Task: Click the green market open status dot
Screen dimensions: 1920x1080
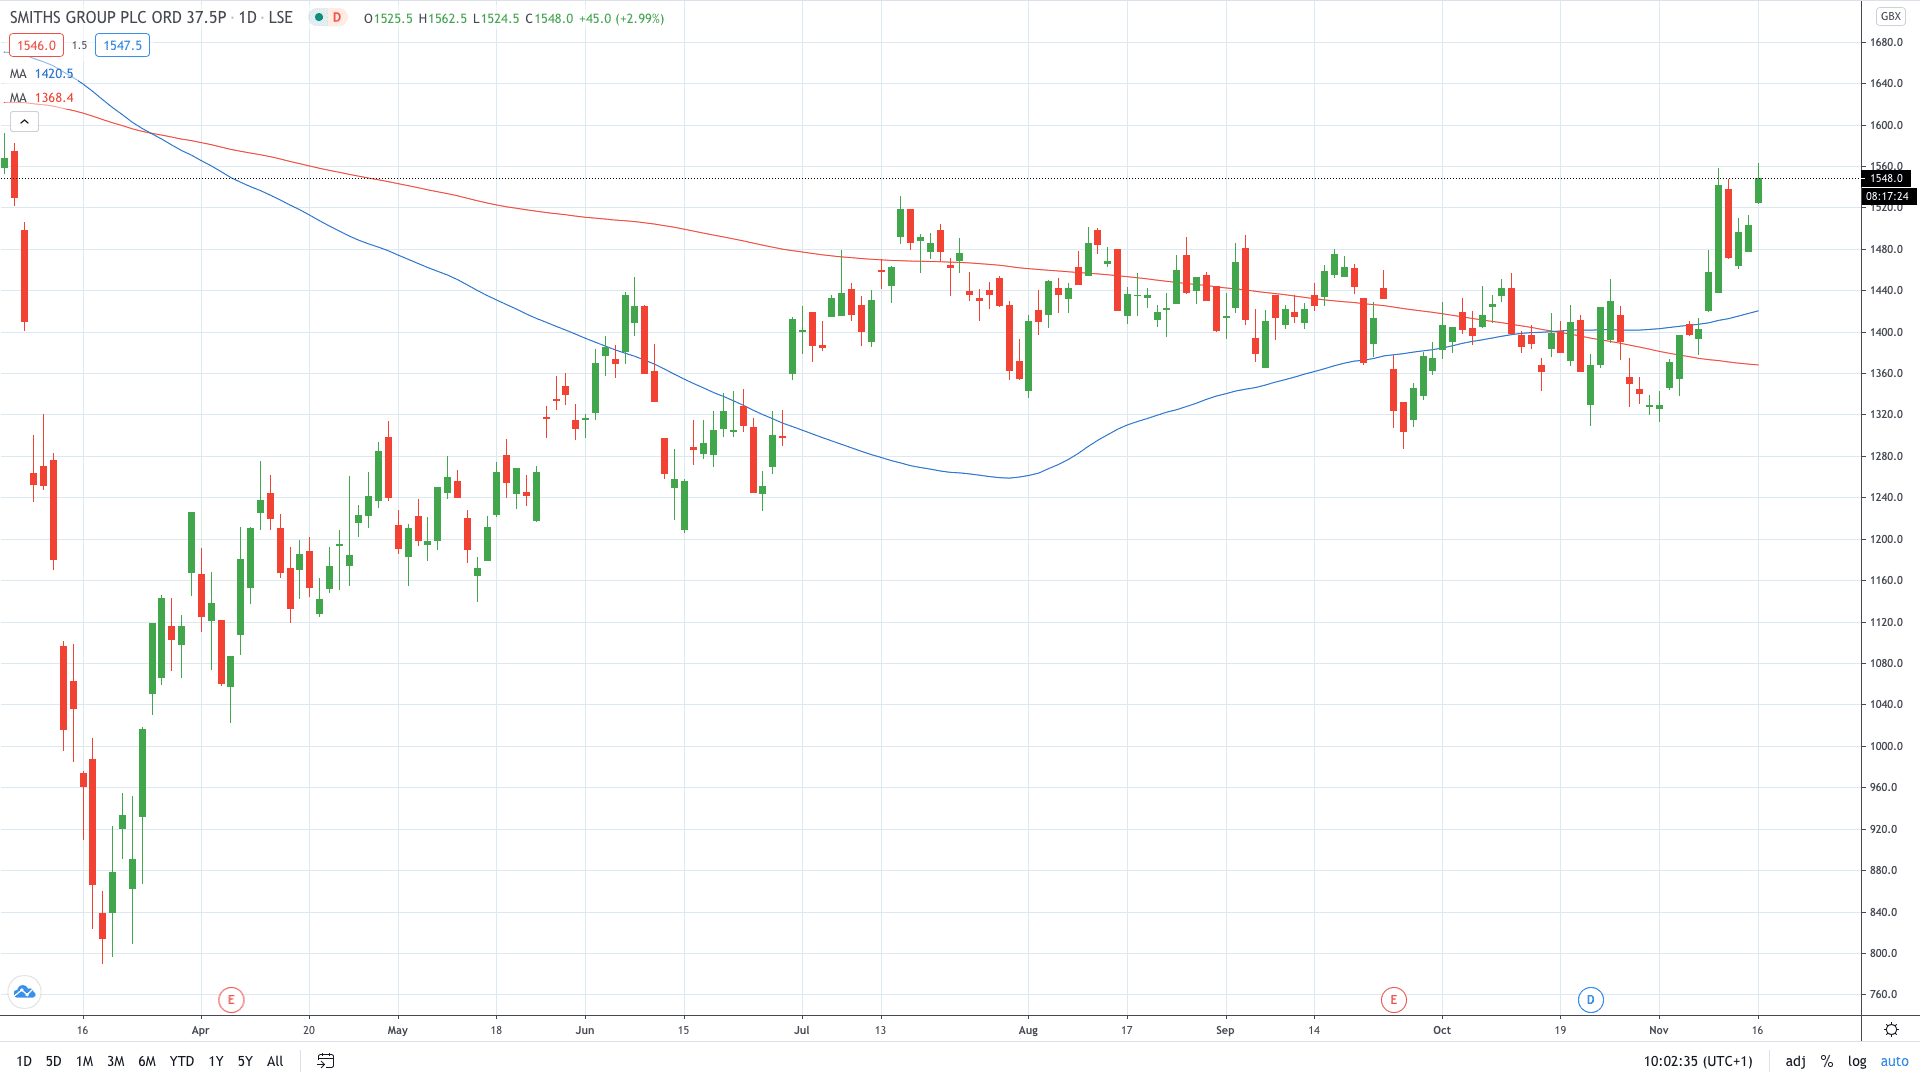Action: pyautogui.click(x=318, y=17)
